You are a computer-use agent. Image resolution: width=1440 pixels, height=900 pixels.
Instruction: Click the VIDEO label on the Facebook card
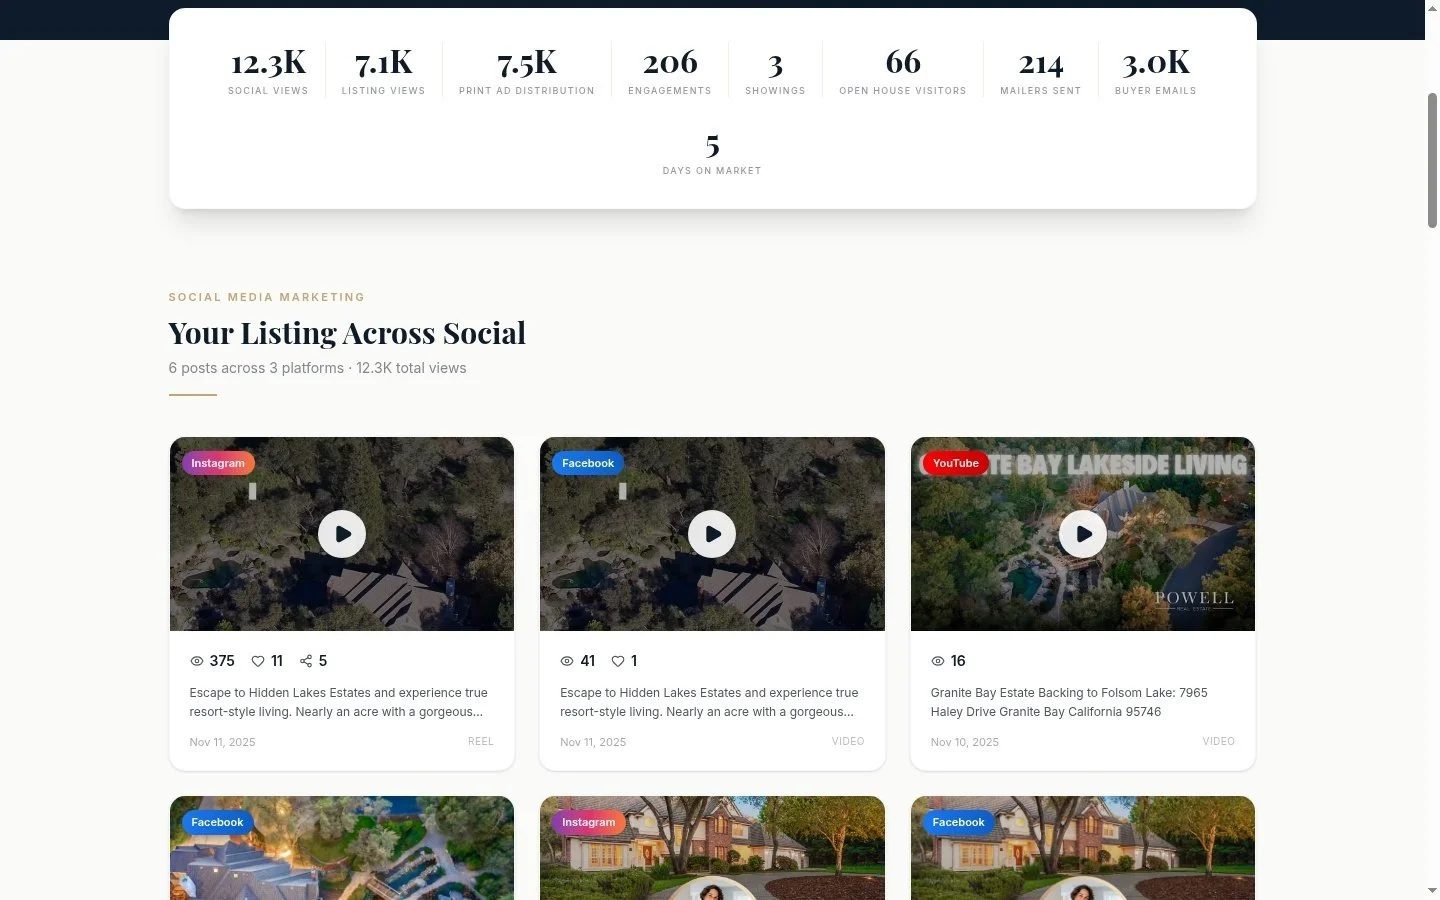(848, 741)
